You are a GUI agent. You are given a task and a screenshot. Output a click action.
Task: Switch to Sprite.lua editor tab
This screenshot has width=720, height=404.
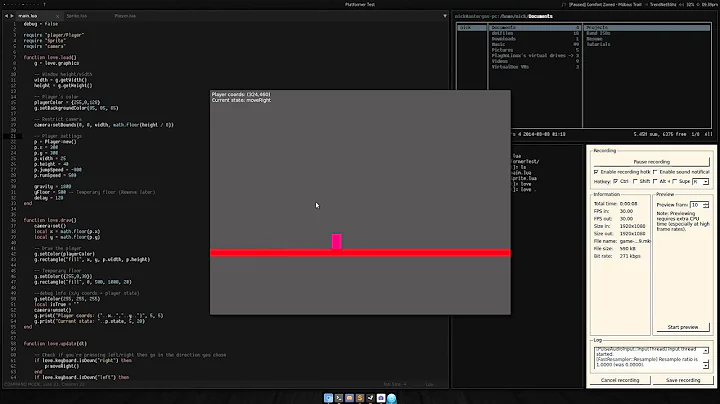(77, 16)
